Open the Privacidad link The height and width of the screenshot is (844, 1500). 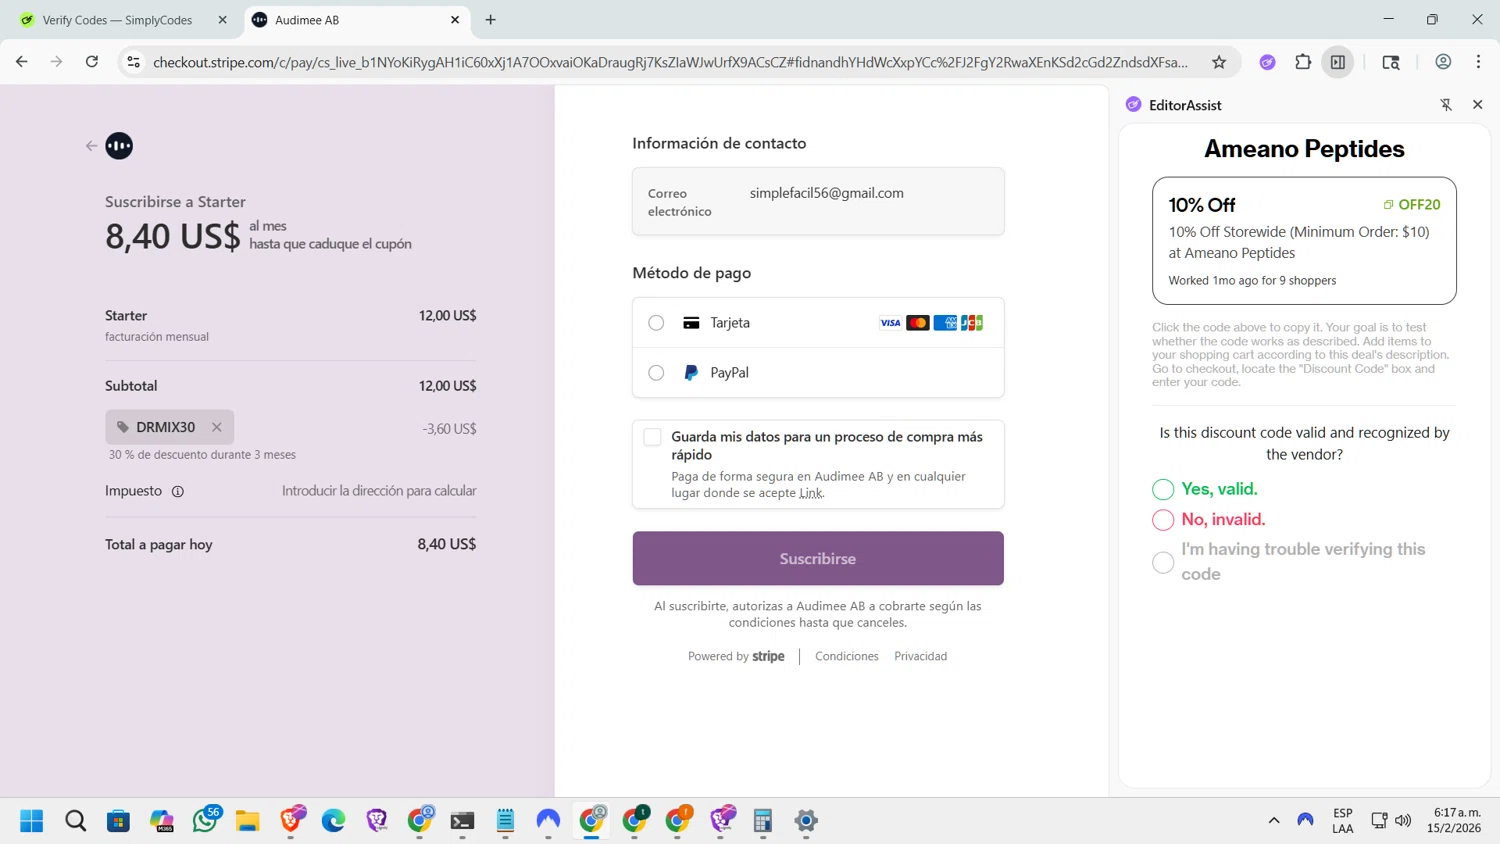[x=920, y=656]
